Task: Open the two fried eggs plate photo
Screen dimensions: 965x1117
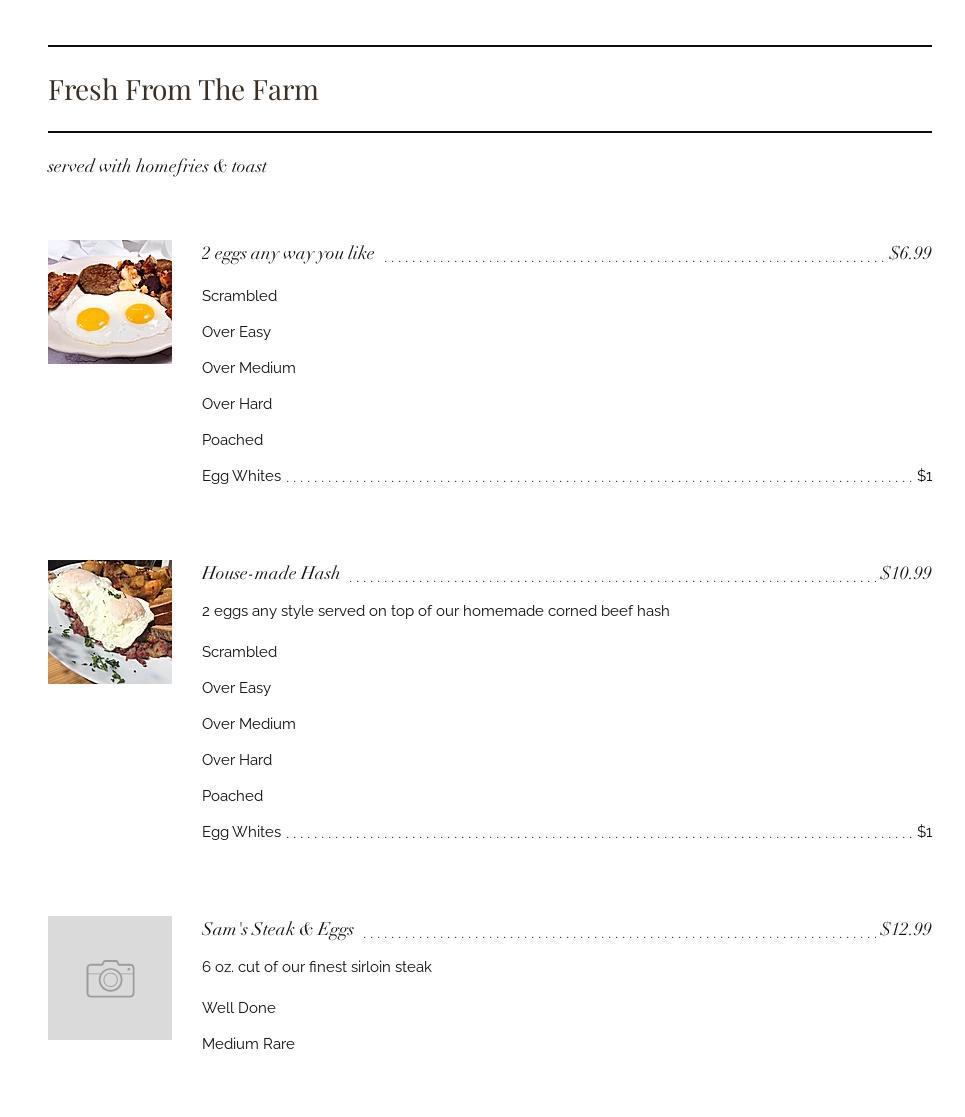Action: (110, 302)
